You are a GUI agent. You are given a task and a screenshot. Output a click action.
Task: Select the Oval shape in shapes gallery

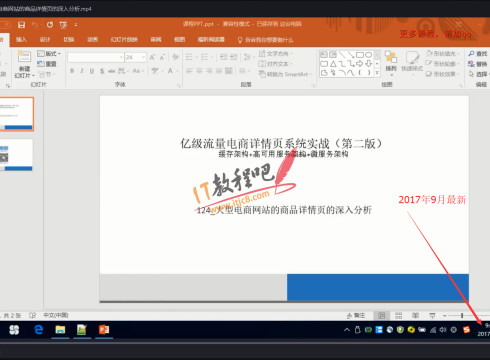coord(368,54)
